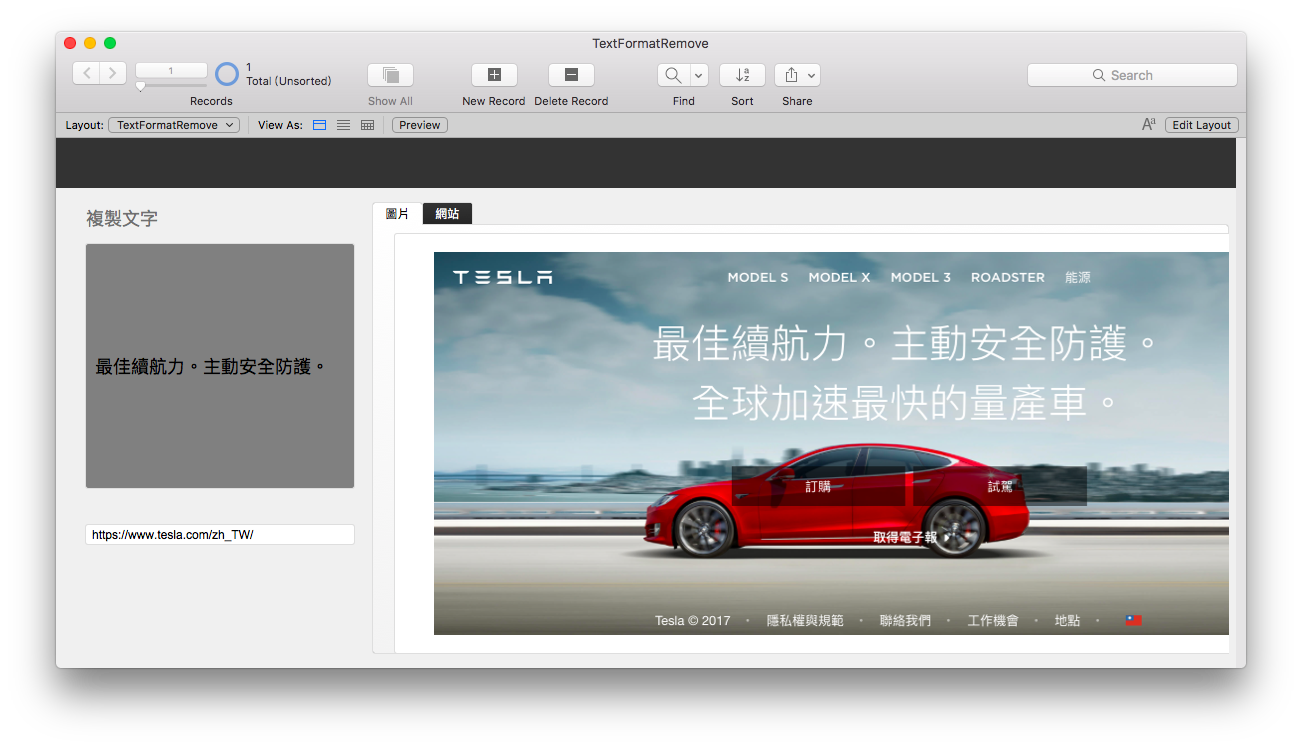
Task: Click the Find magnifier icon
Action: (x=673, y=75)
